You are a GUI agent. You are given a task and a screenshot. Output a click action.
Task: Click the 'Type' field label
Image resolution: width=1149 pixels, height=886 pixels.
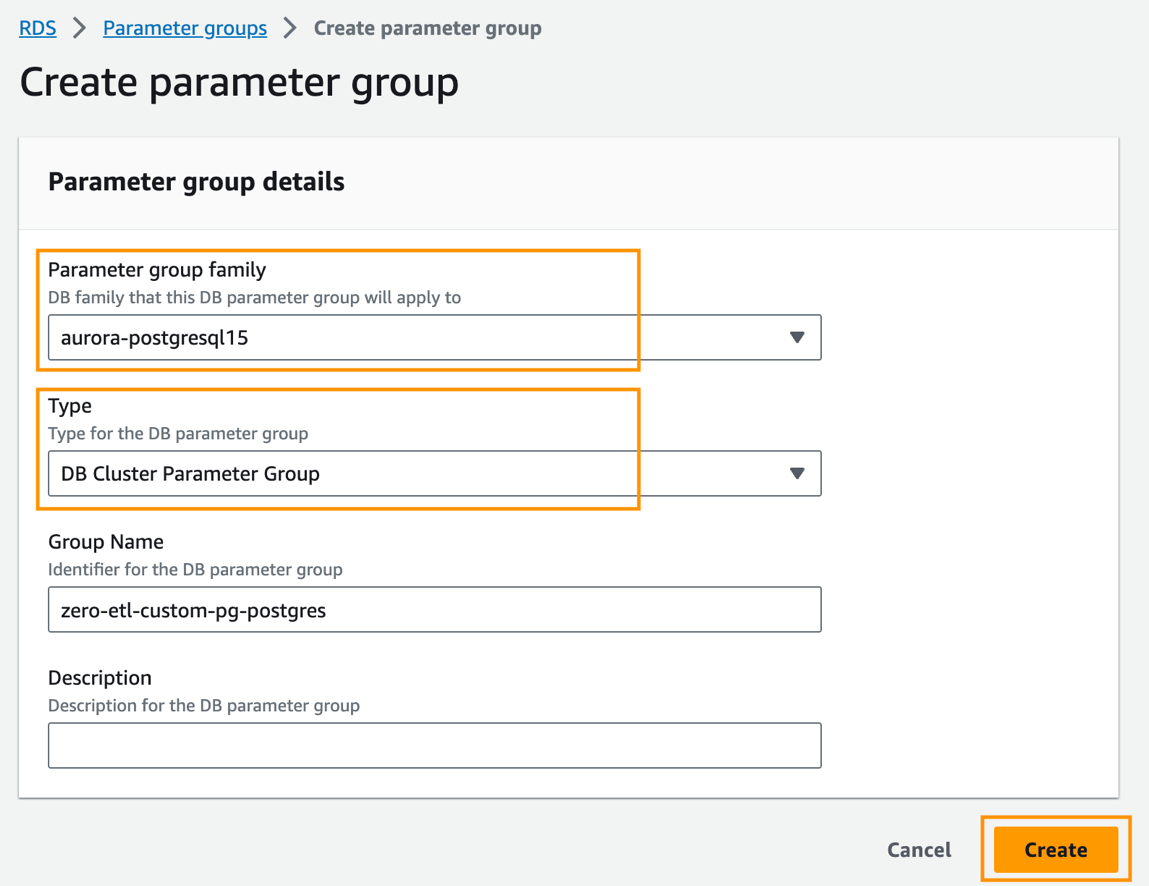(x=70, y=406)
